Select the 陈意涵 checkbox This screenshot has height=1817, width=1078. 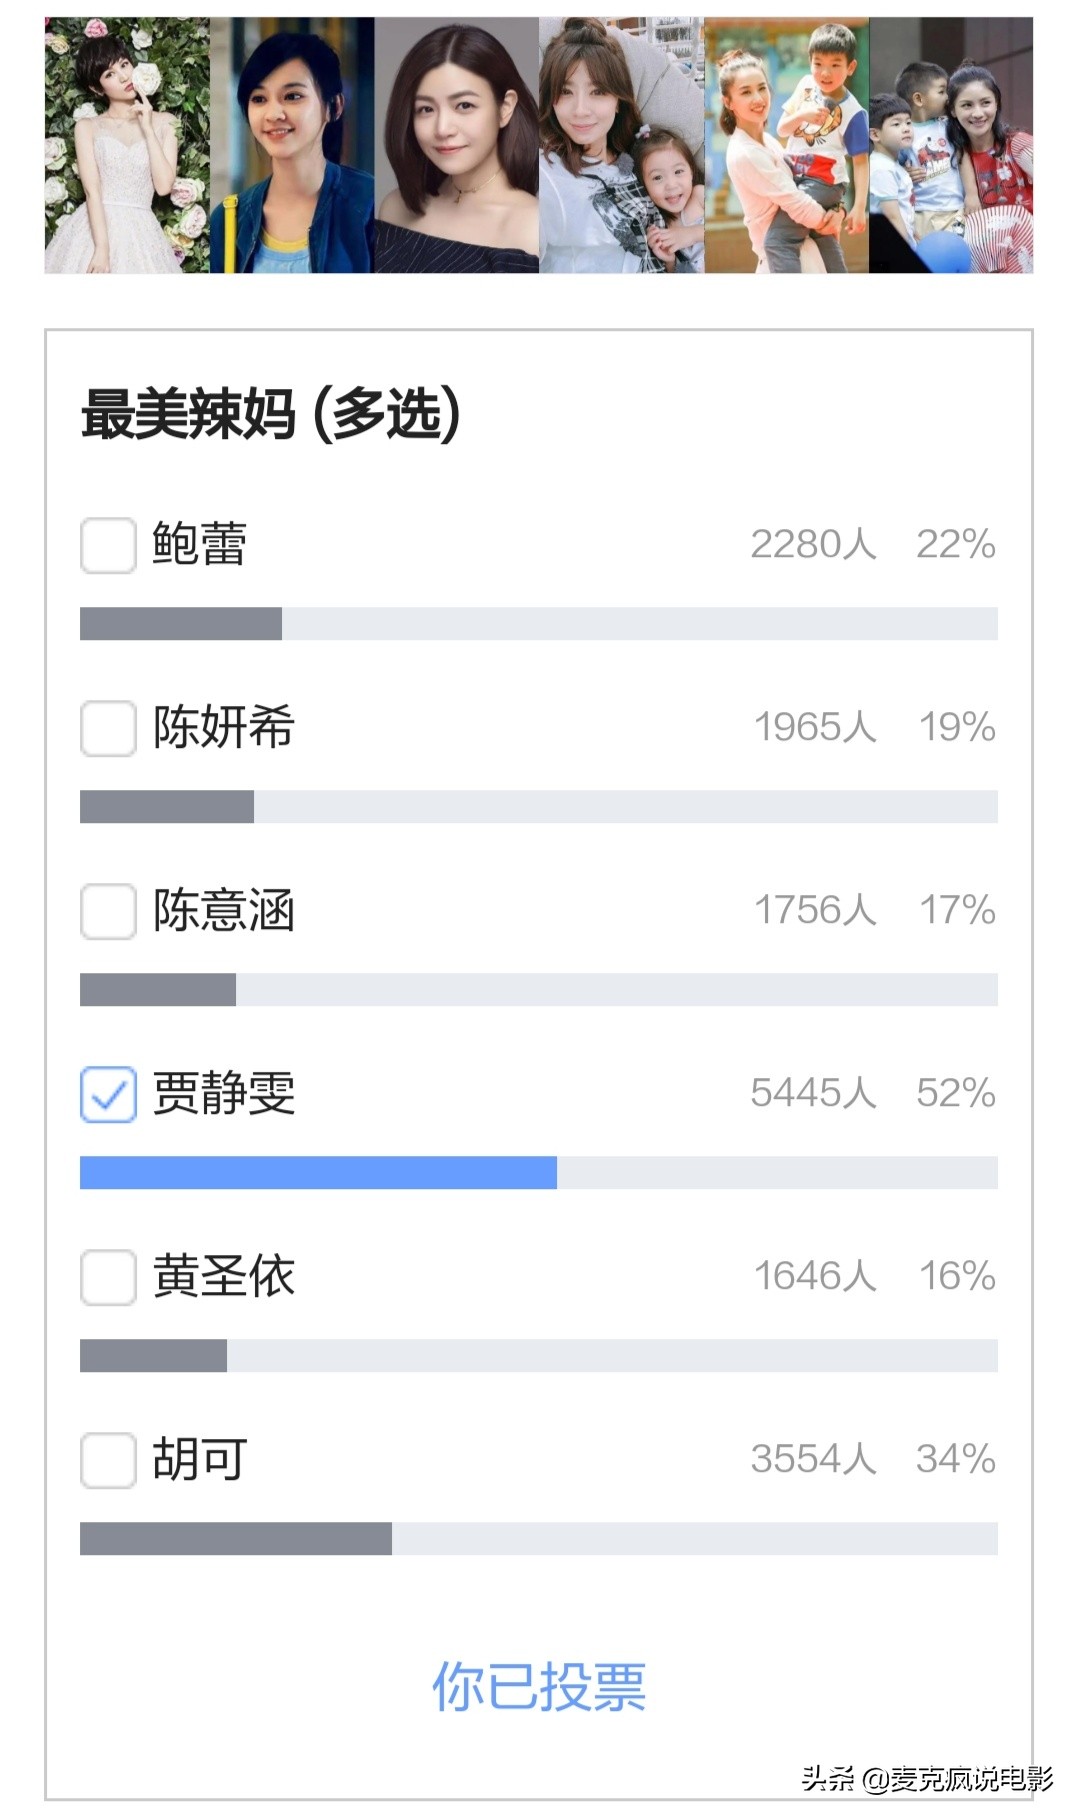[x=108, y=911]
